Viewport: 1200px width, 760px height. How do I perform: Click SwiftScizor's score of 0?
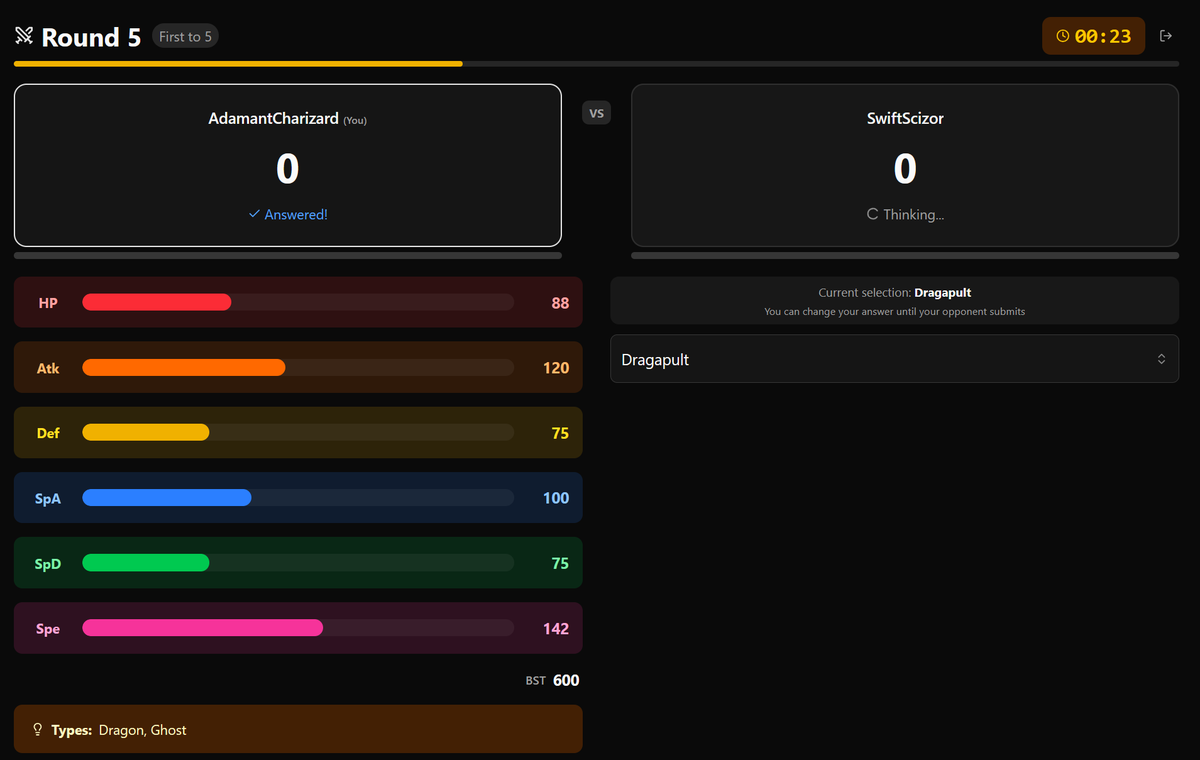tap(905, 168)
